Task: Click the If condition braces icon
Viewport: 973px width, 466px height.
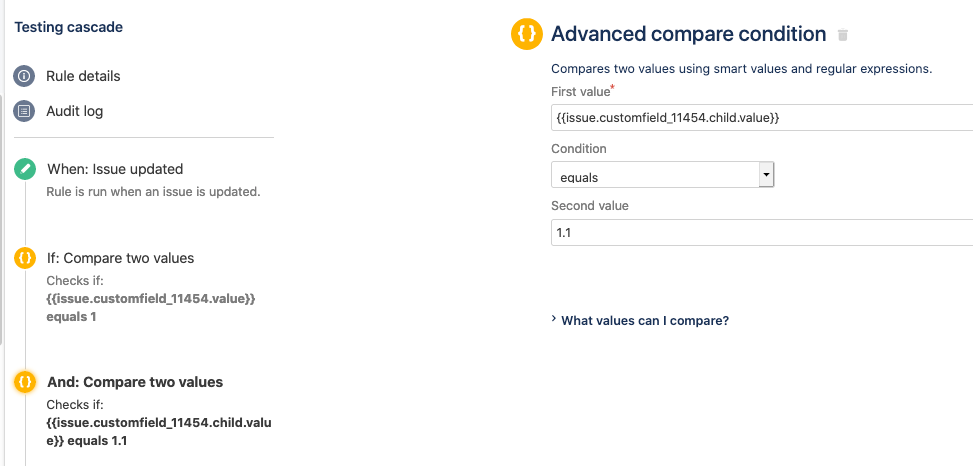Action: pos(25,258)
